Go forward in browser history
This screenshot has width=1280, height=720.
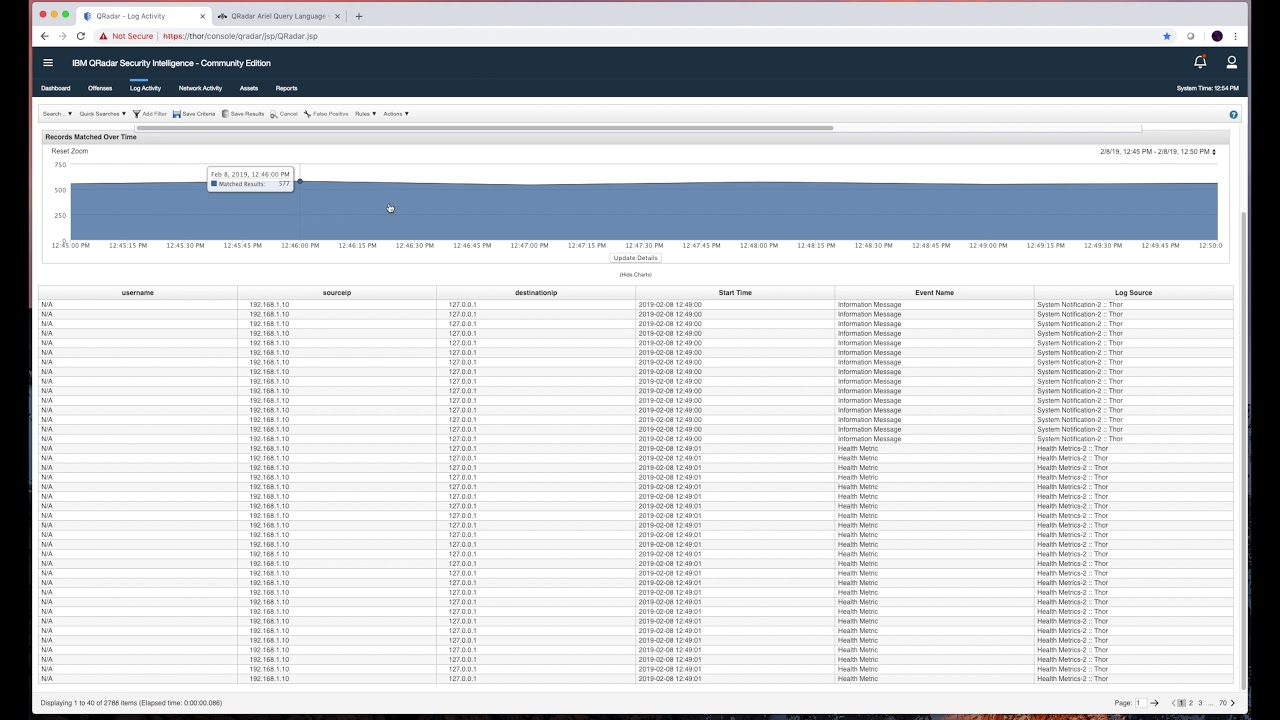coord(62,36)
